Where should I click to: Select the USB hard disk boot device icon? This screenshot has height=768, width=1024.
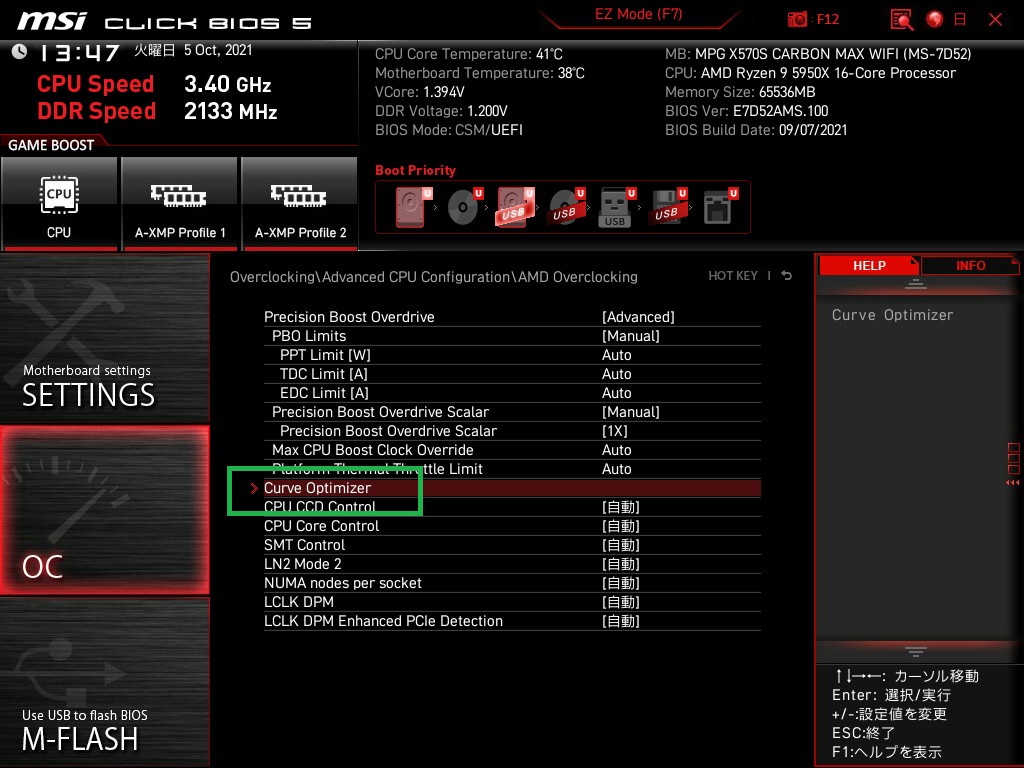click(516, 207)
